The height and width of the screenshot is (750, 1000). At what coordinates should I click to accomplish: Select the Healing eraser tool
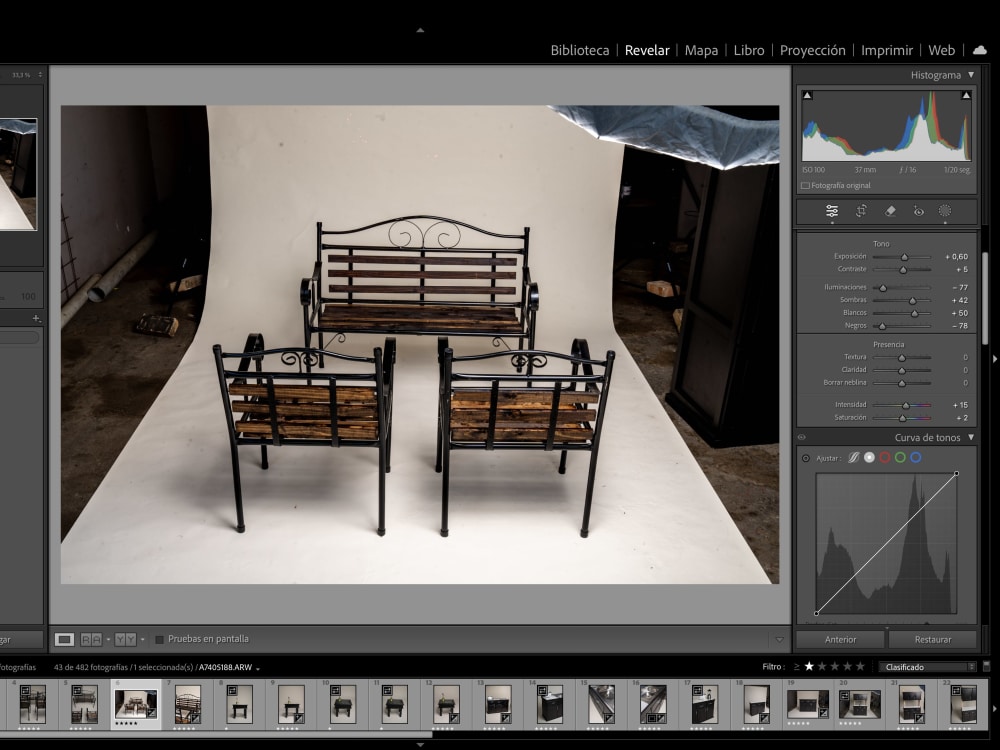(890, 211)
